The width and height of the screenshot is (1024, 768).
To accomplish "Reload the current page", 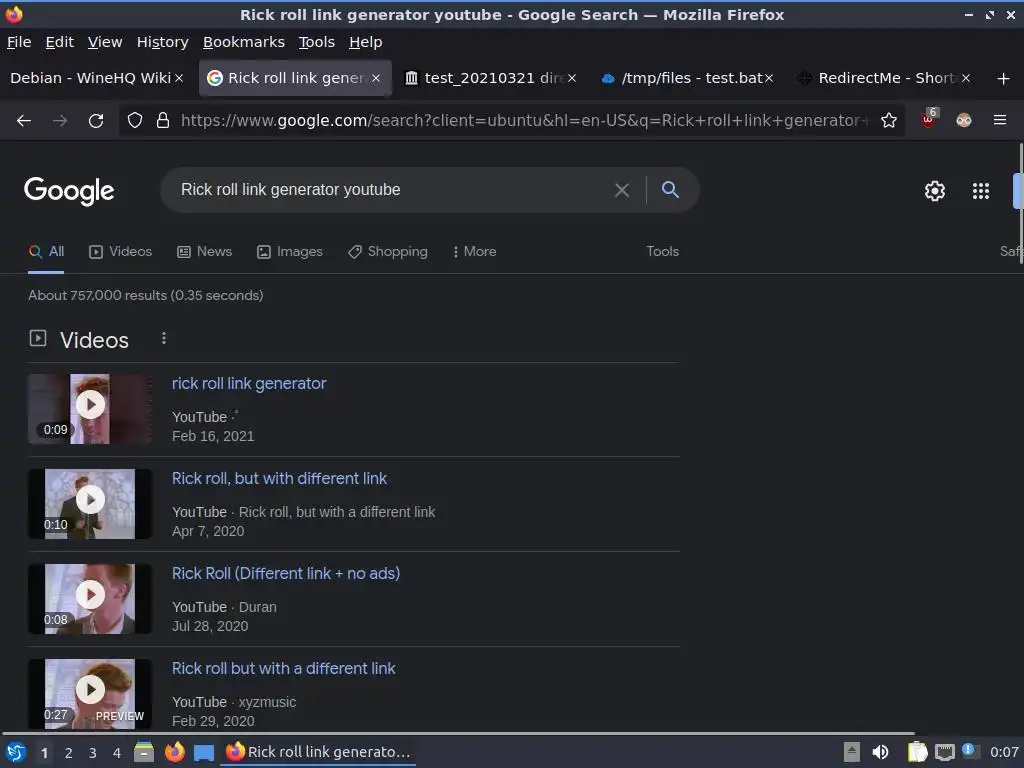I will [96, 120].
